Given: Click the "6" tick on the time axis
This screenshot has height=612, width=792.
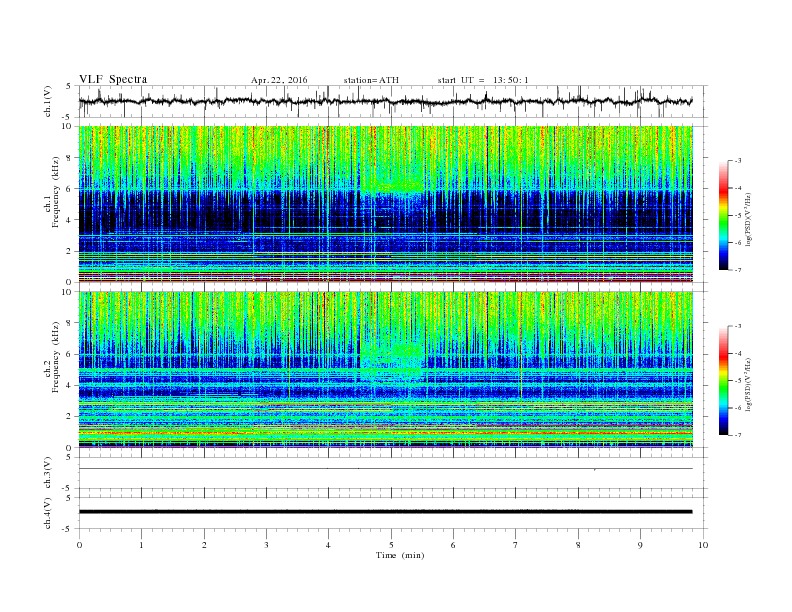Looking at the screenshot, I should point(453,545).
